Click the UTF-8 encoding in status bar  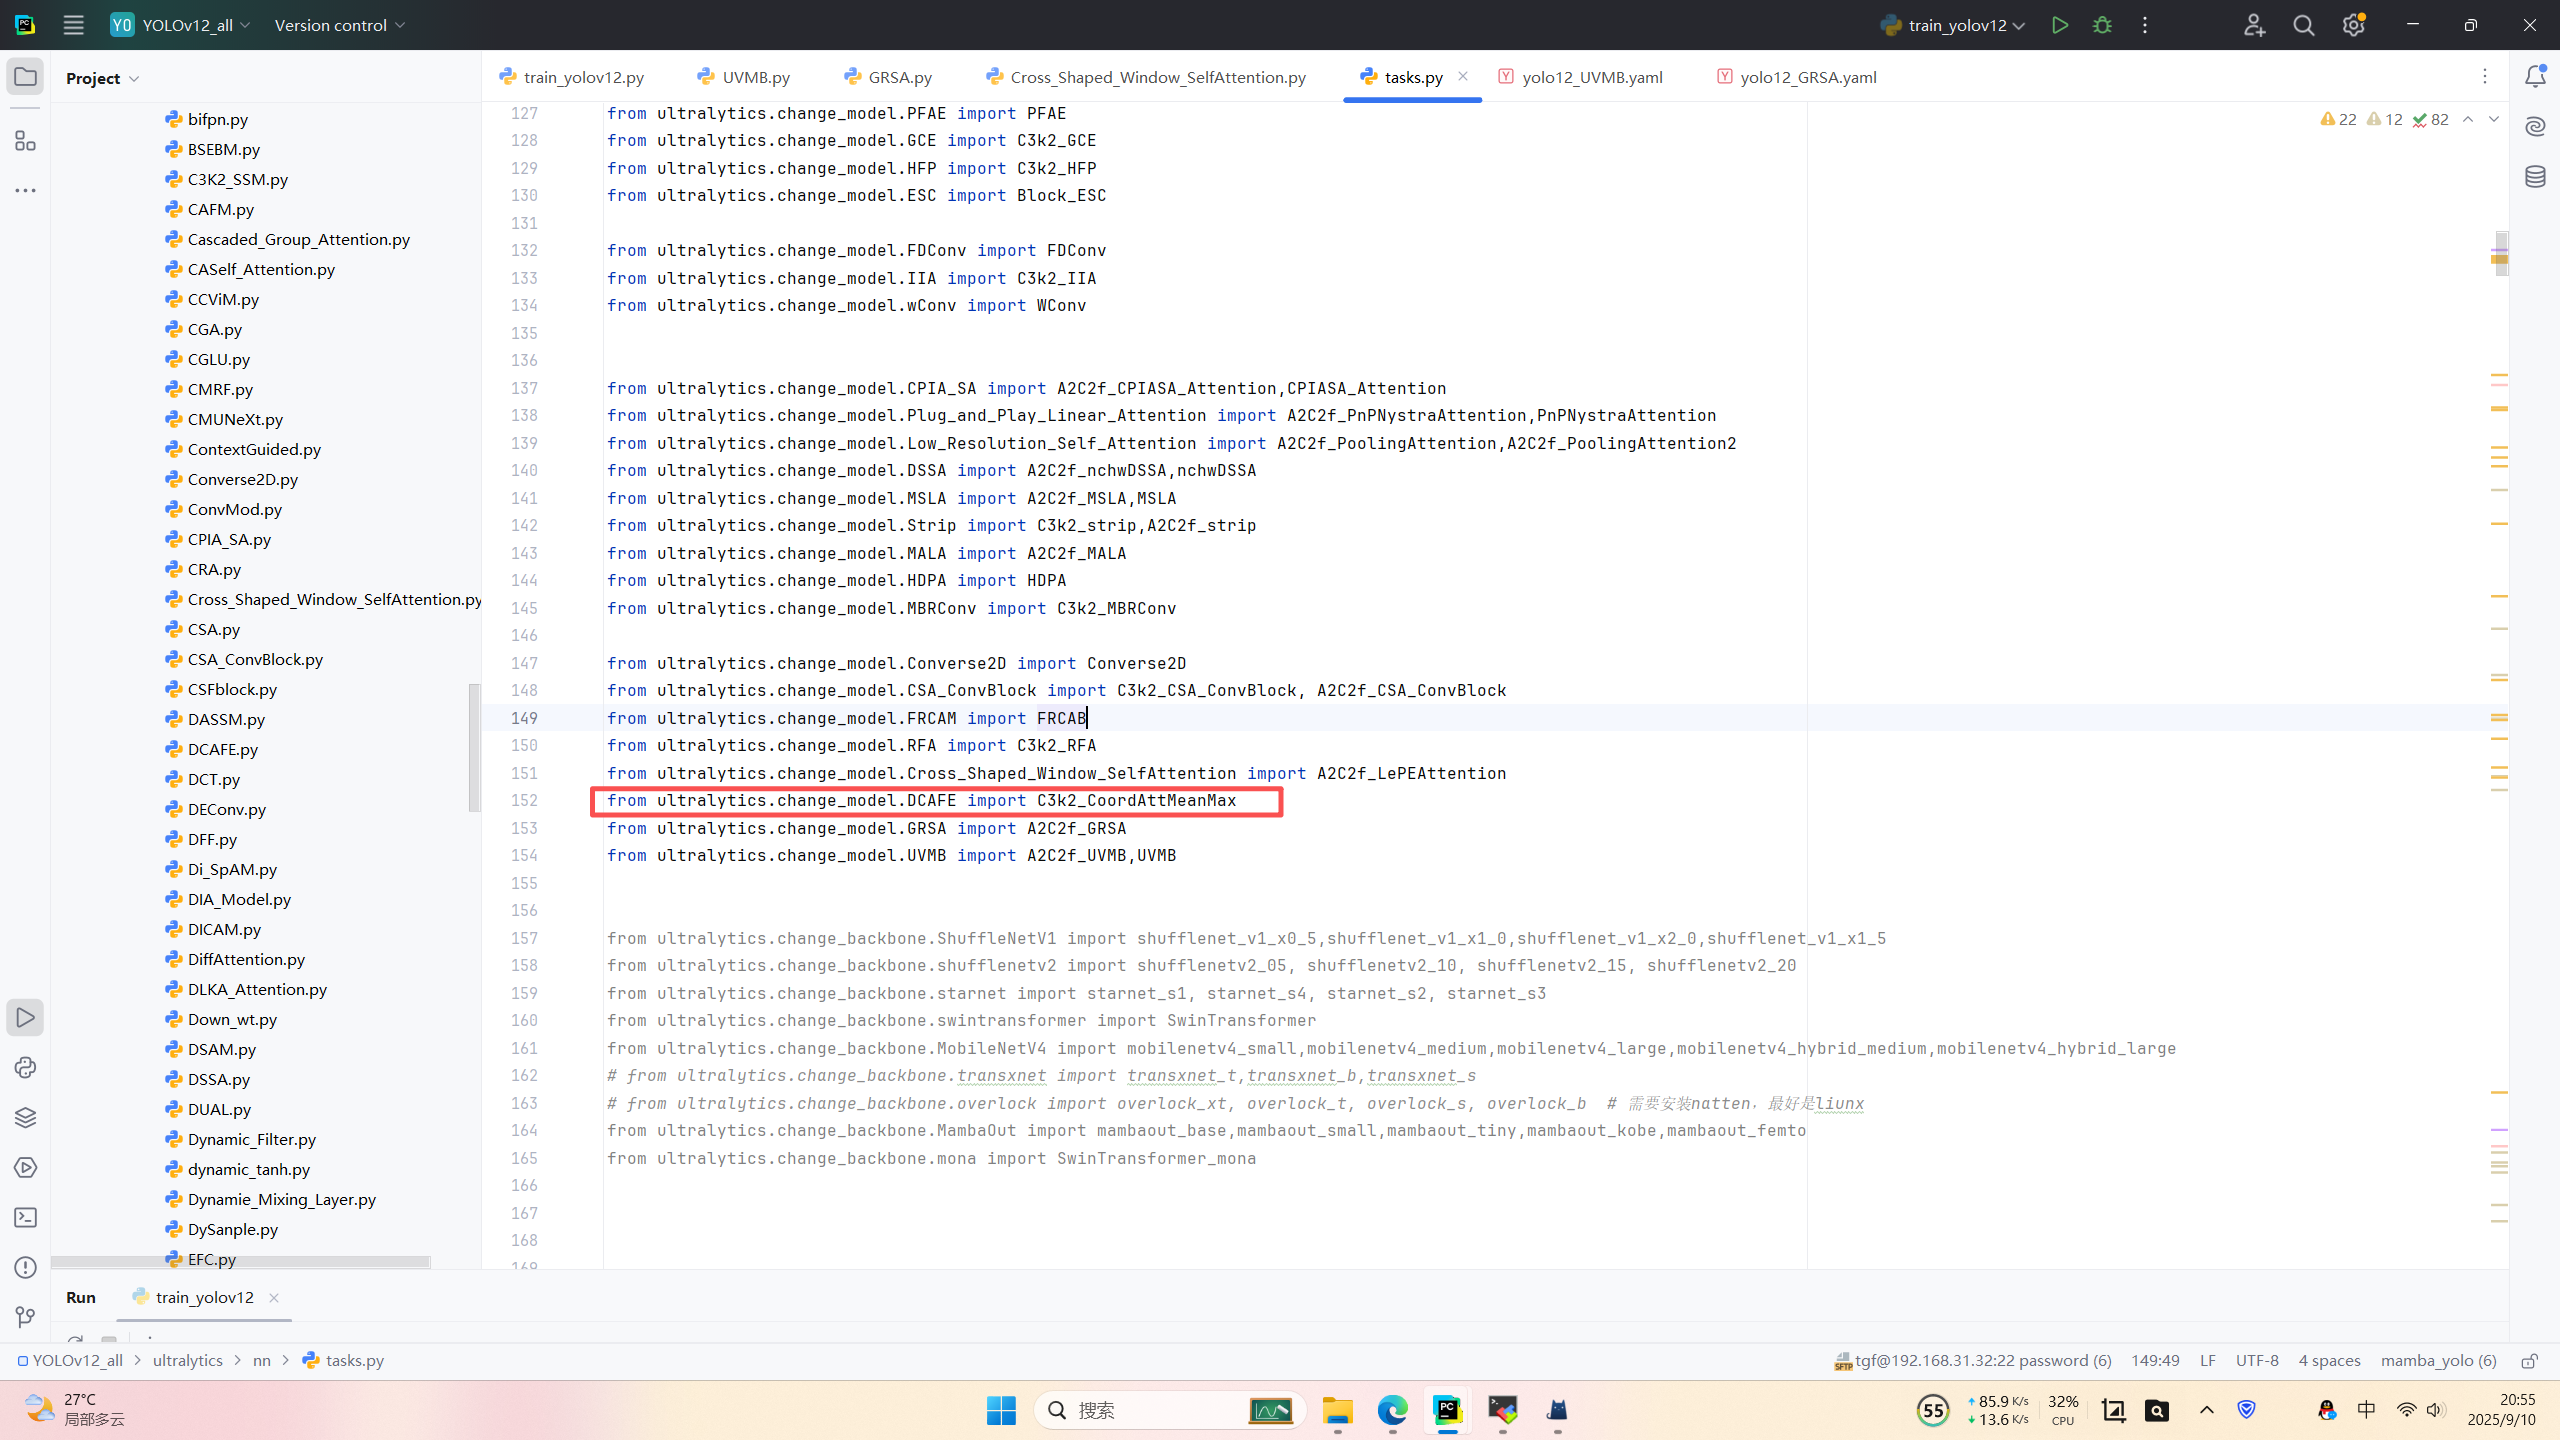tap(2256, 1360)
